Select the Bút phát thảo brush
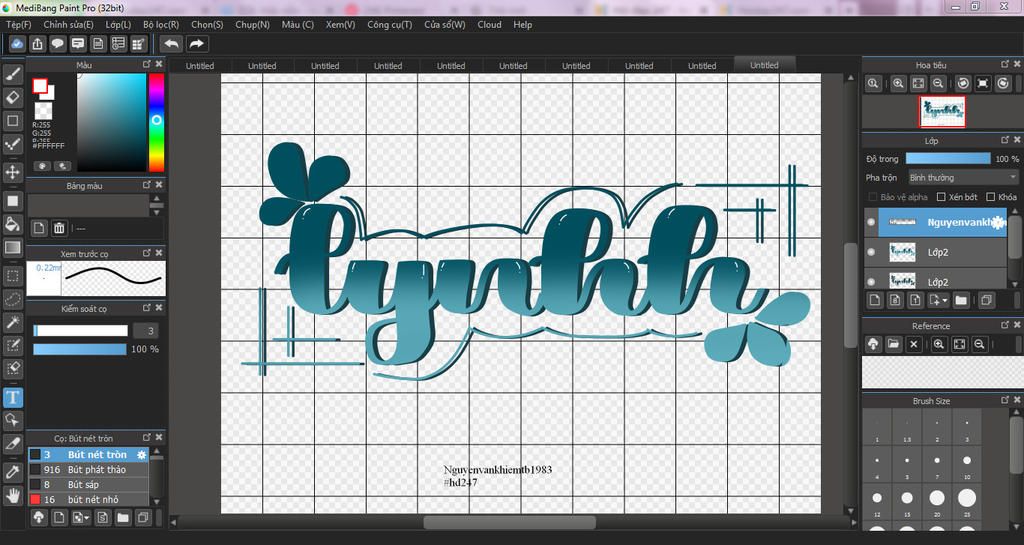 click(89, 469)
